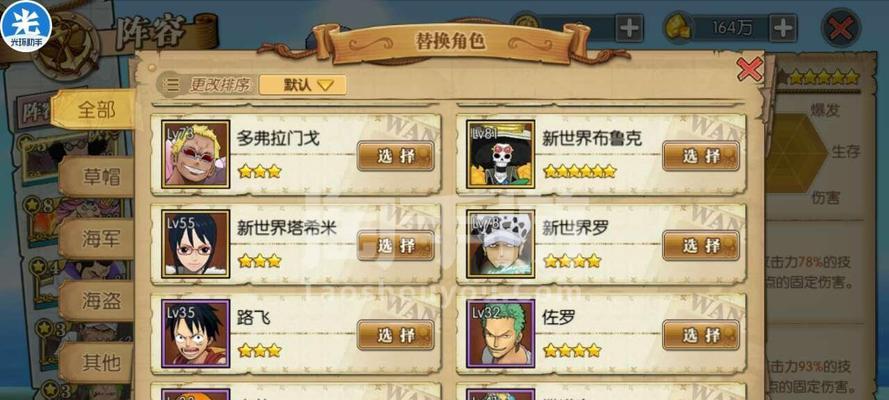The image size is (889, 400).
Task: Open the 海盗 category tab
Action: coord(100,300)
